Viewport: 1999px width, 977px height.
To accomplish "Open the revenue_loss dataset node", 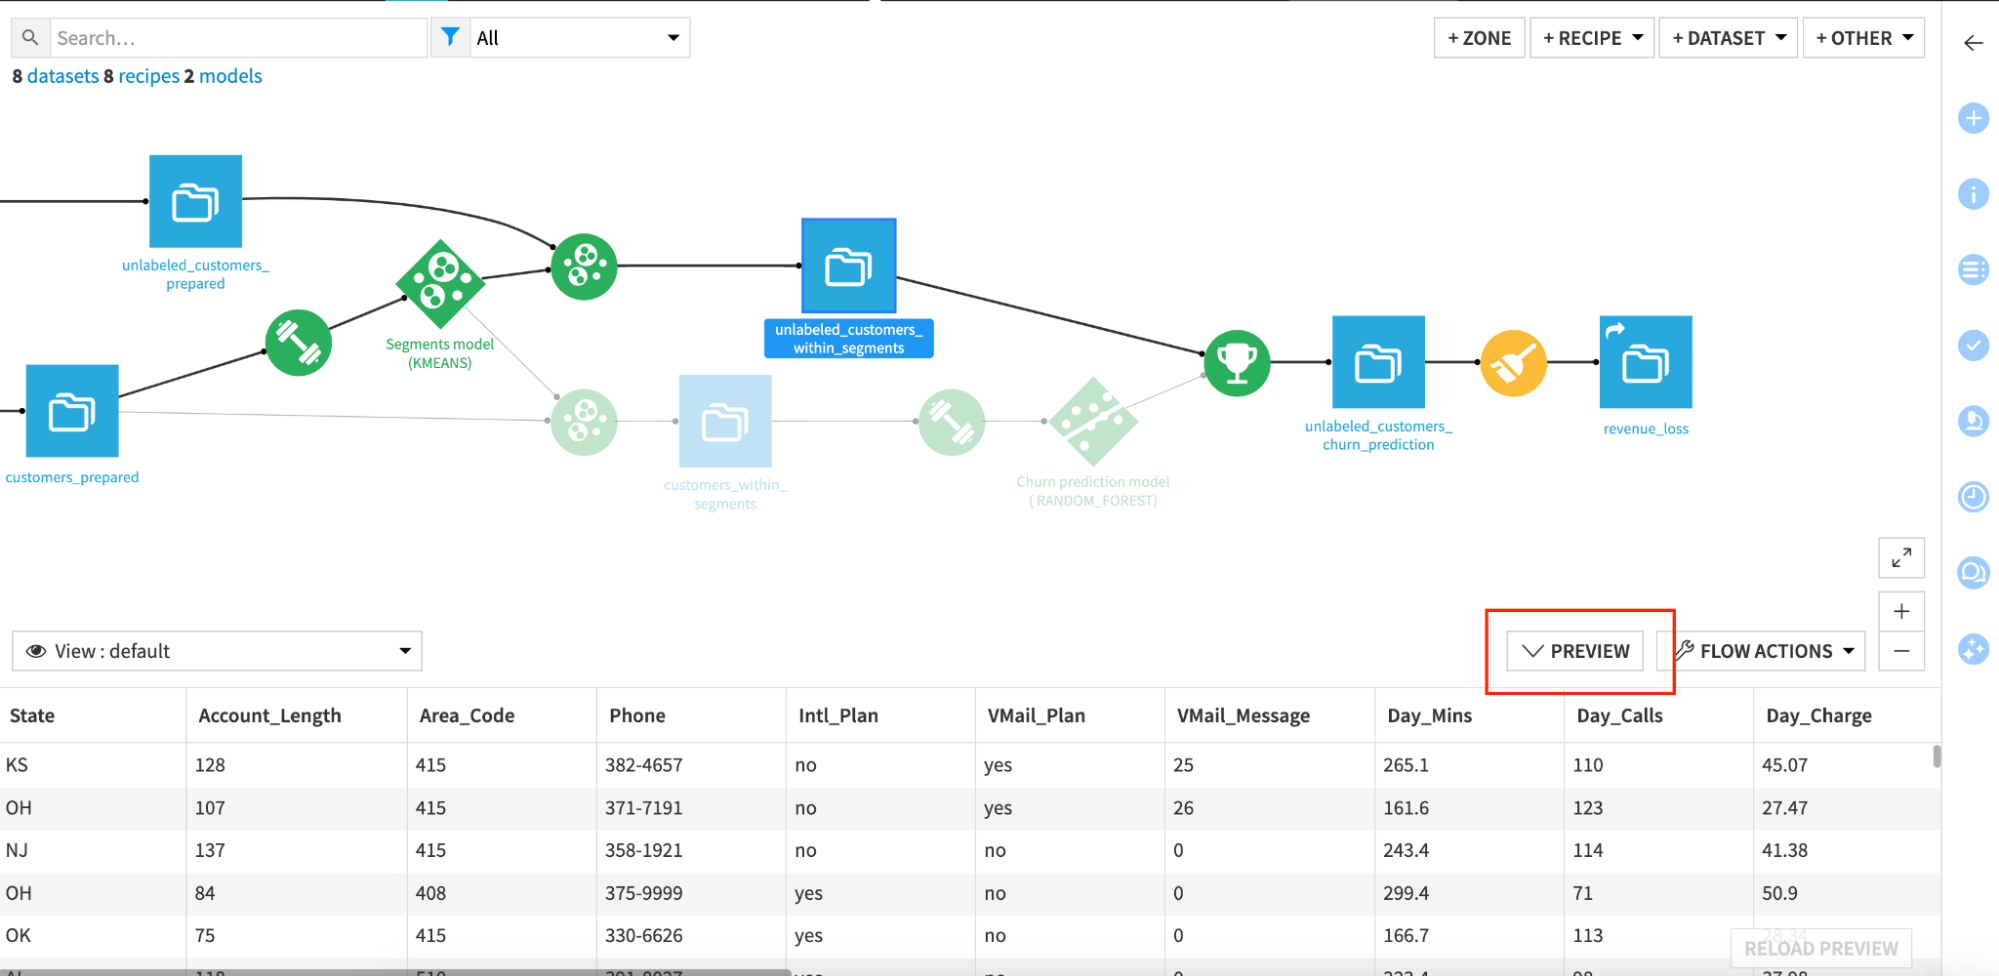I will tap(1645, 361).
